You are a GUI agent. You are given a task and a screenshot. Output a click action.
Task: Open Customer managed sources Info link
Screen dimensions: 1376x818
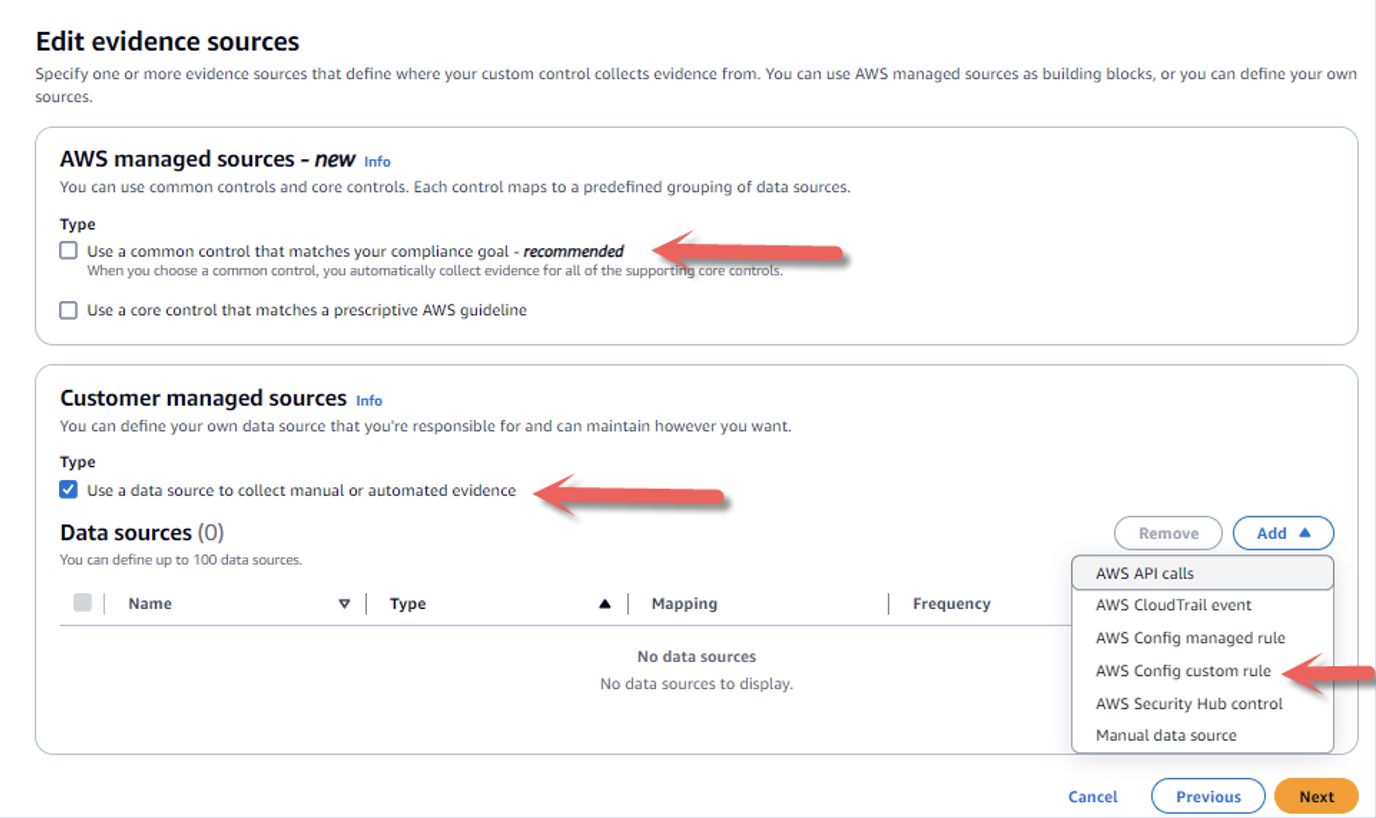(x=369, y=400)
